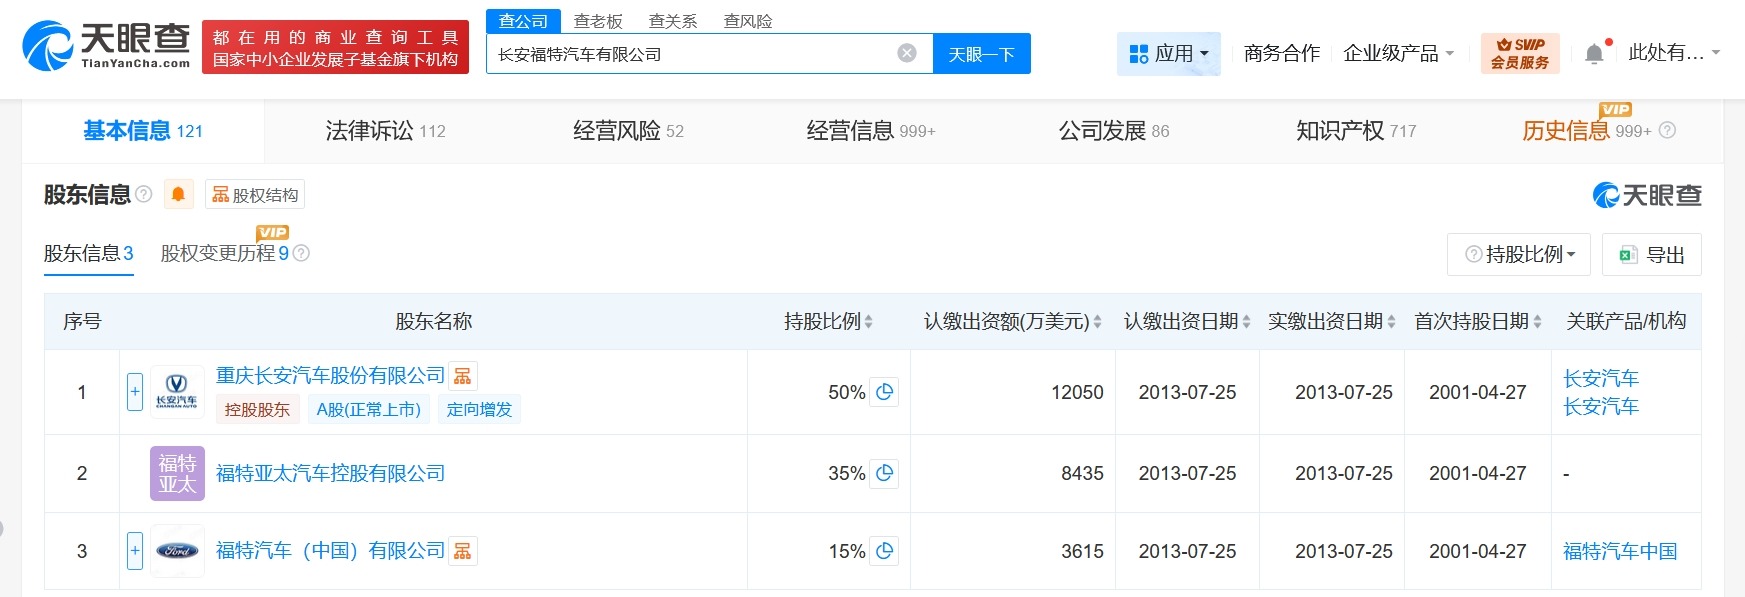Screen dimensions: 1745x597
Task: Click equity structure icon after 重庆长安汽车股份有限公司
Action: (x=462, y=376)
